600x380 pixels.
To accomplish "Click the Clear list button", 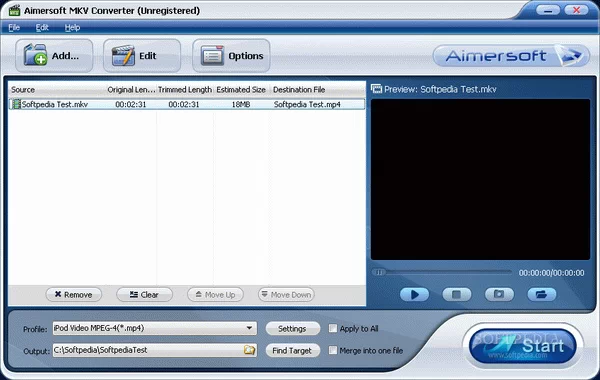I will point(144,295).
